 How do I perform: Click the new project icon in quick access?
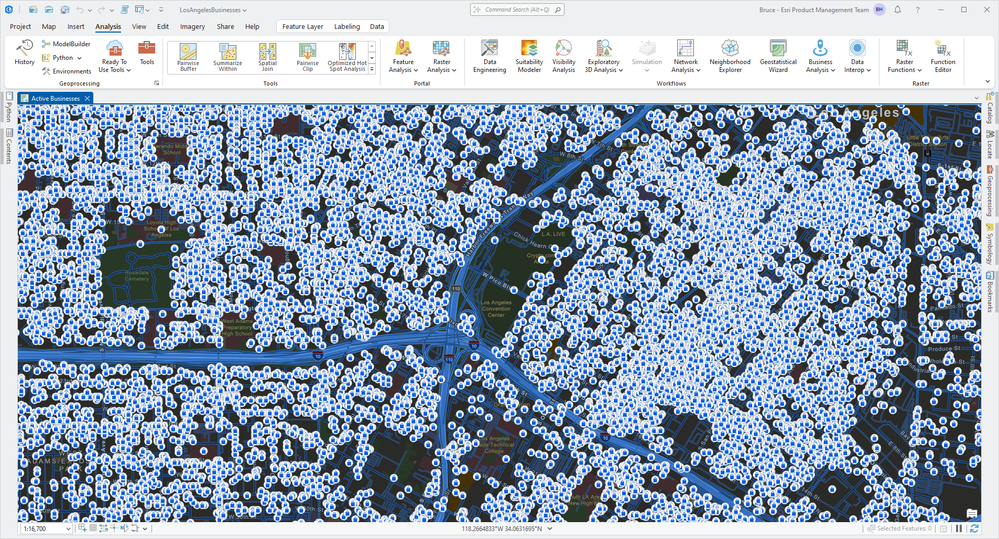coord(33,10)
